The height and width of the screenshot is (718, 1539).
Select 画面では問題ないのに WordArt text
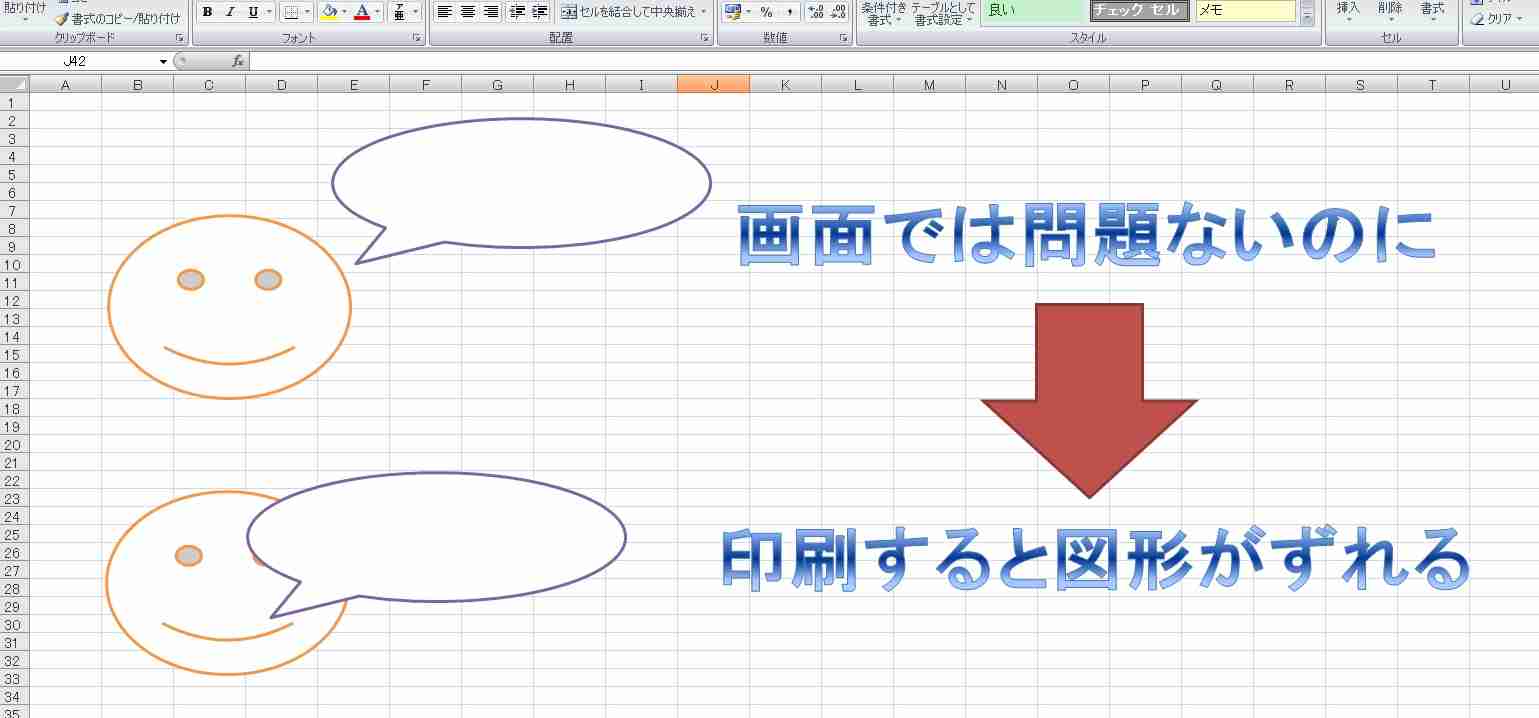tap(1087, 236)
